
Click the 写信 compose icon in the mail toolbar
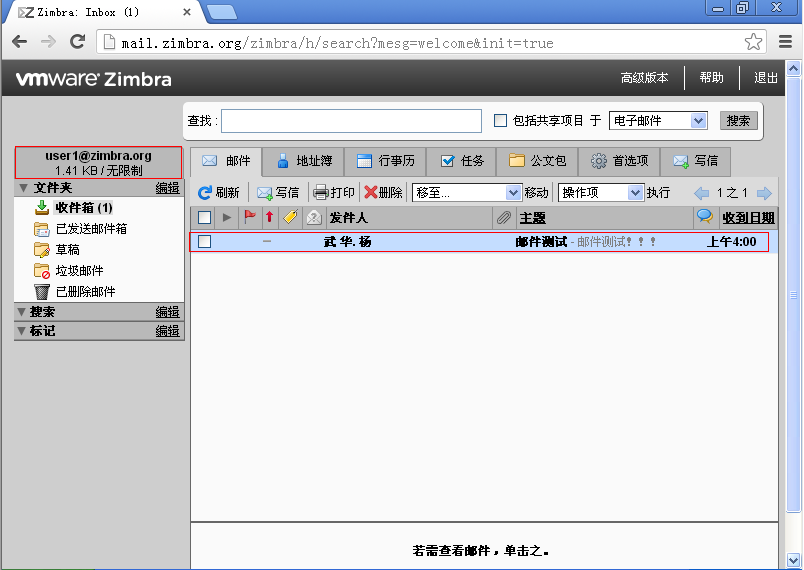pyautogui.click(x=265, y=193)
